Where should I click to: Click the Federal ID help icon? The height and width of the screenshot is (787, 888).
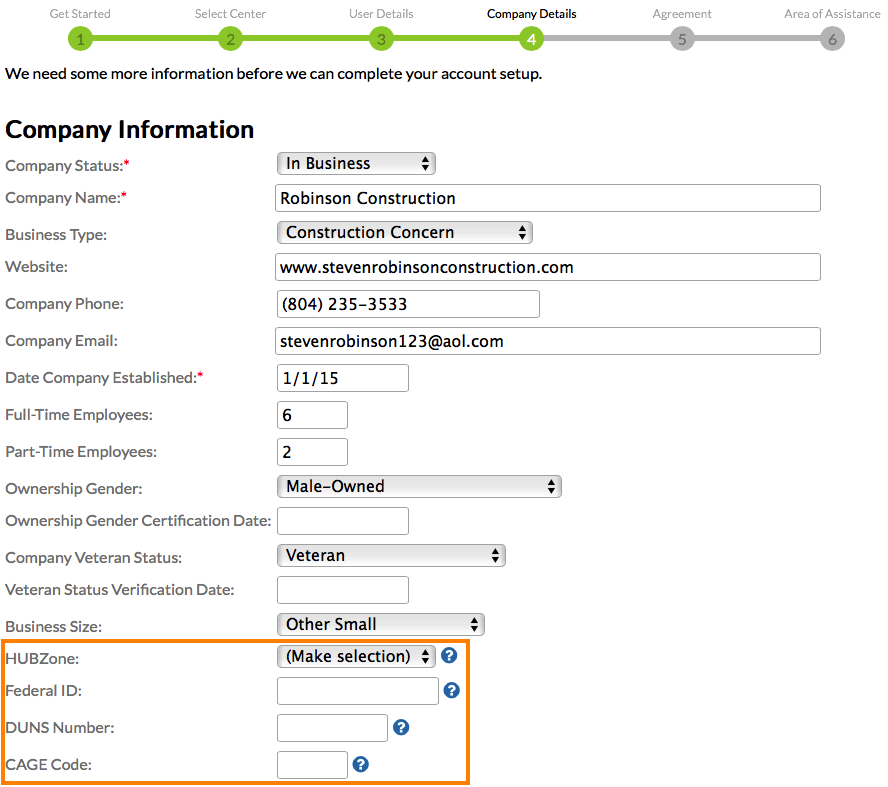[x=451, y=690]
